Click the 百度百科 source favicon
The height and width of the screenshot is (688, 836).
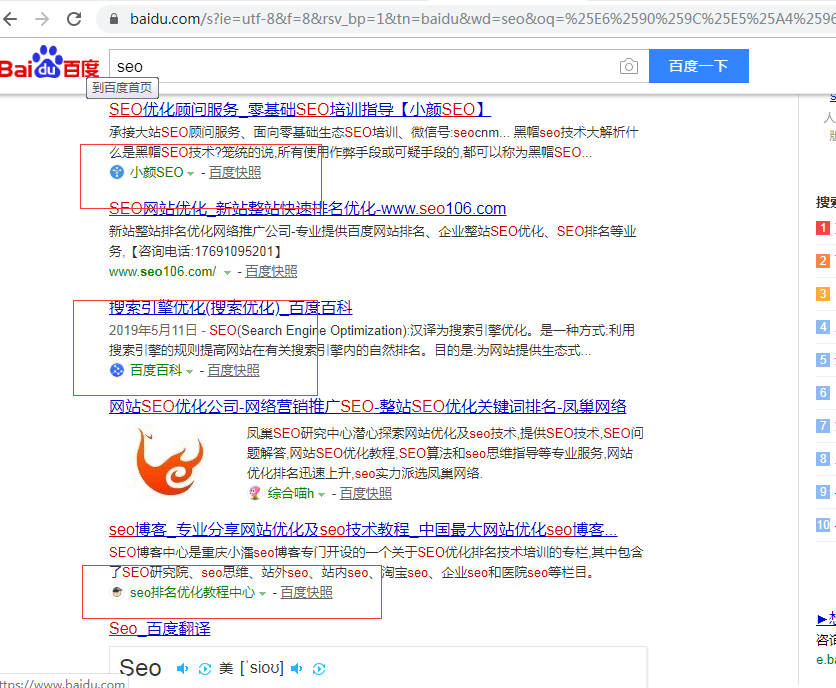(117, 370)
